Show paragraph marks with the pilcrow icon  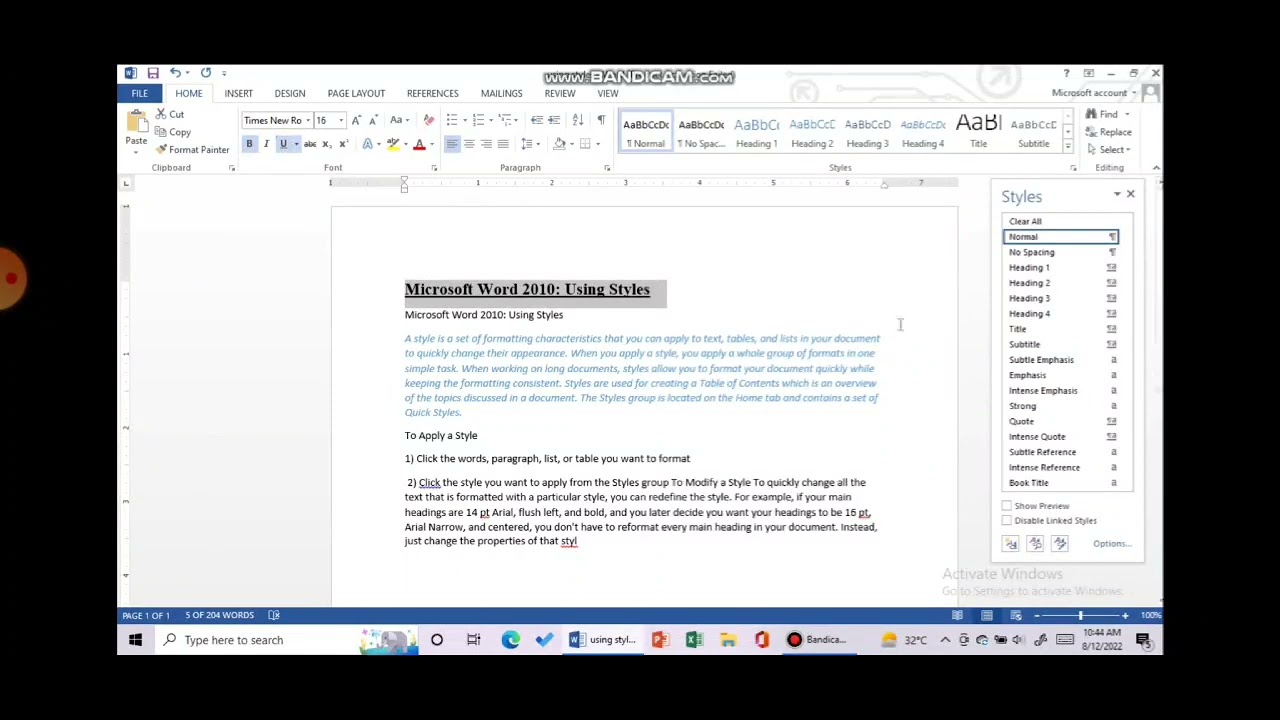pyautogui.click(x=601, y=120)
